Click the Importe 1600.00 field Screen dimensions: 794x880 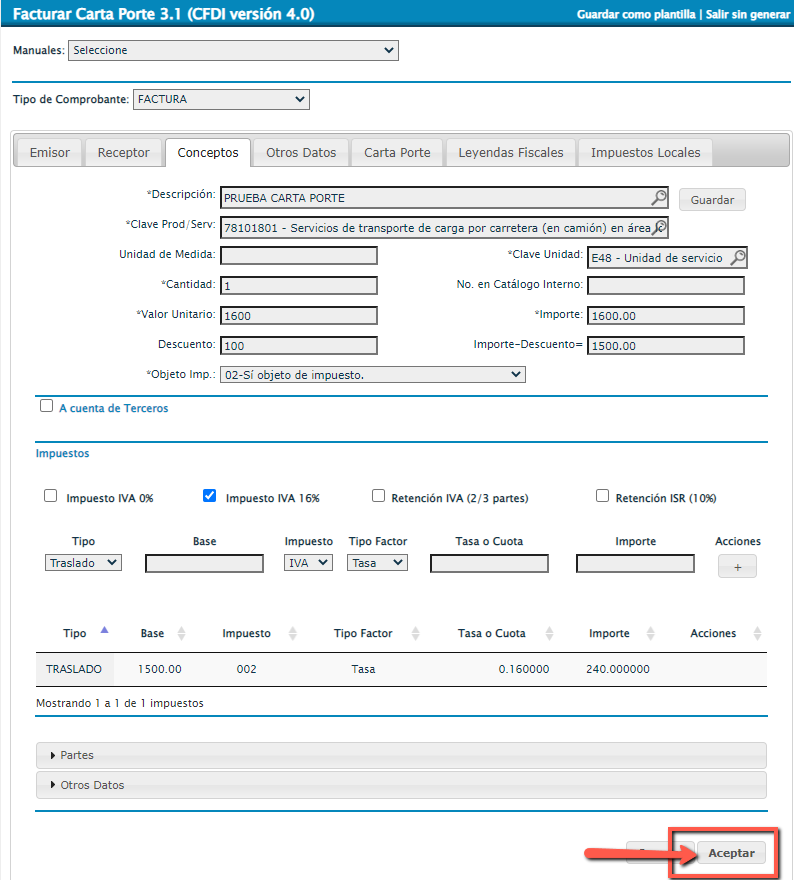[x=666, y=315]
